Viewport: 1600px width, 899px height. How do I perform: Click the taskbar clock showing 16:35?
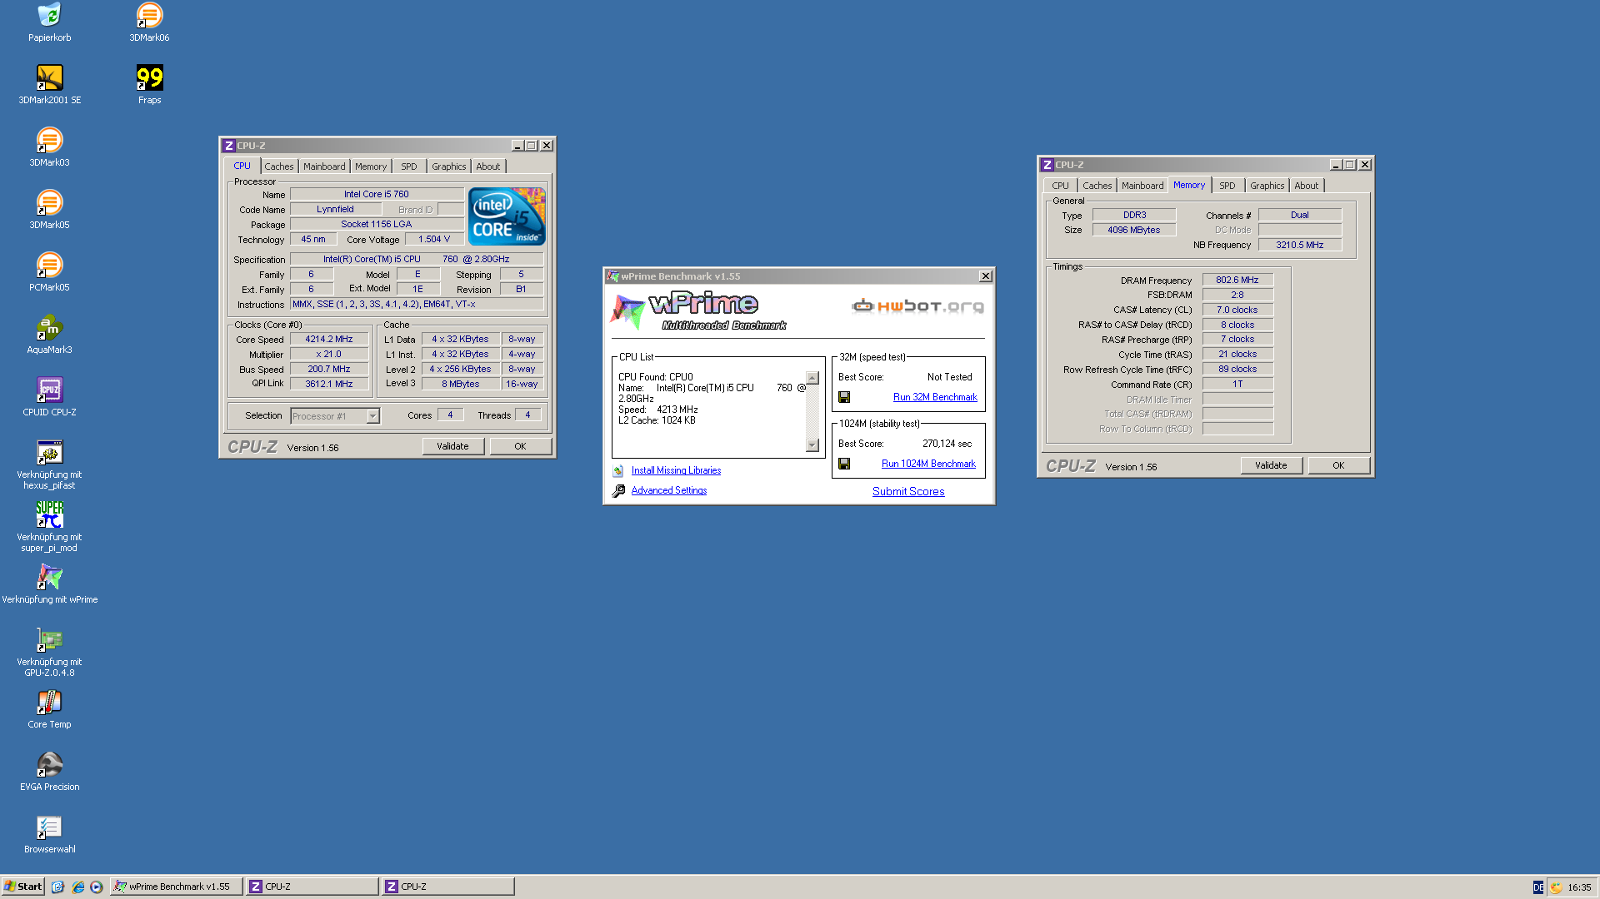point(1580,888)
